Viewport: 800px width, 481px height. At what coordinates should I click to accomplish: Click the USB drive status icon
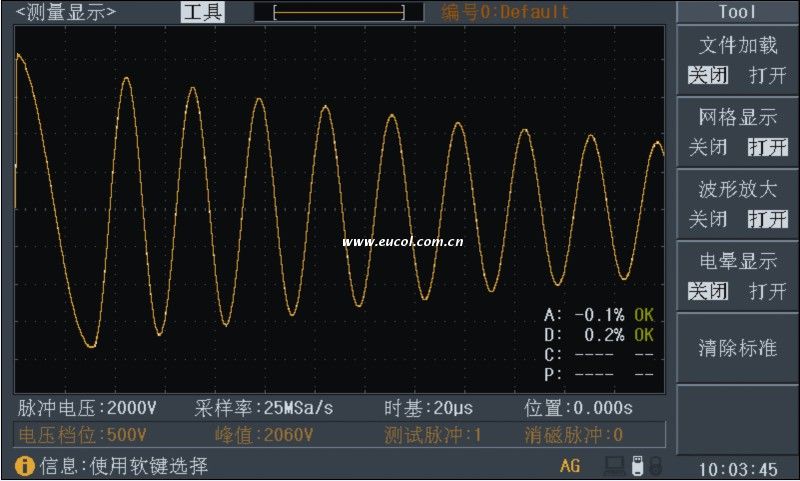pos(637,466)
